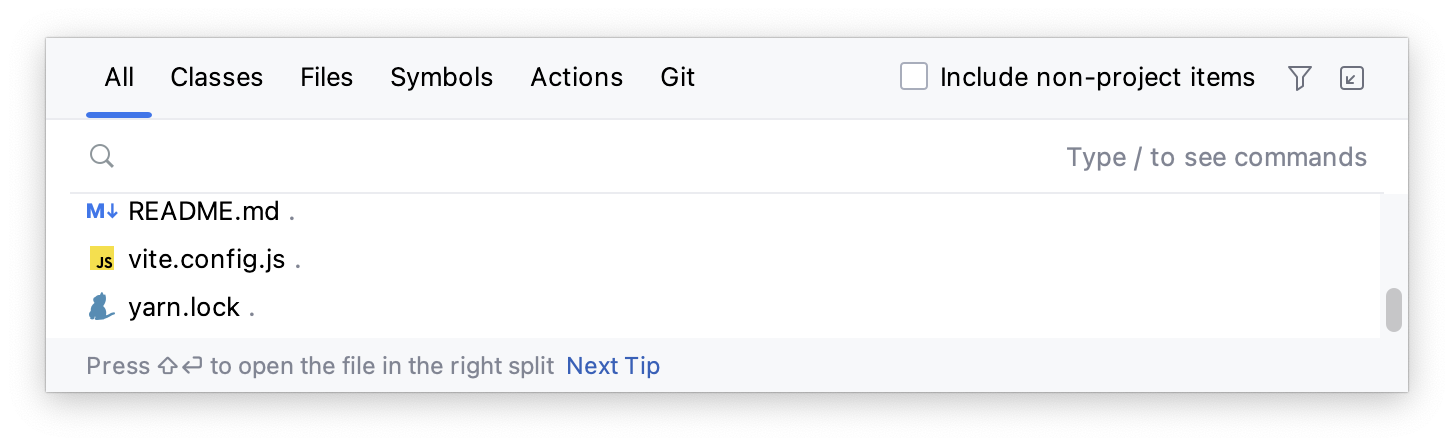Screen dimensions: 1454x446
Task: Switch to the All tab
Action: [119, 78]
